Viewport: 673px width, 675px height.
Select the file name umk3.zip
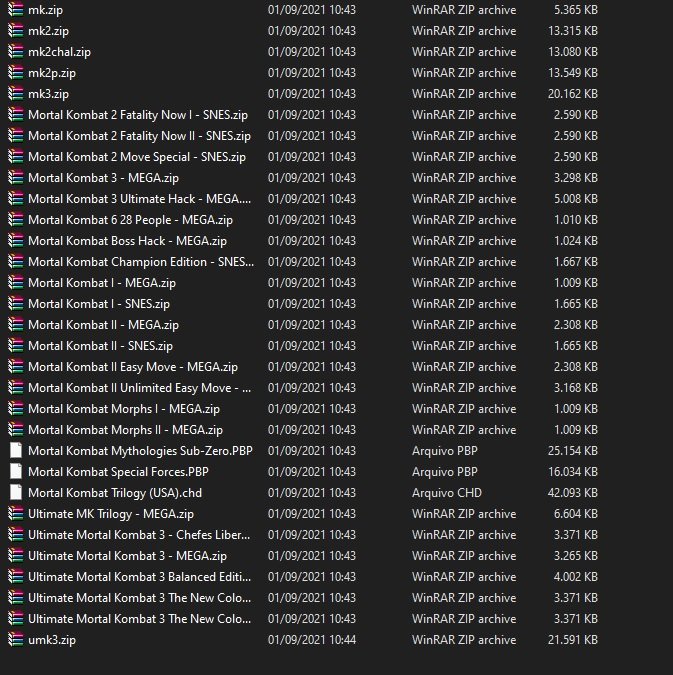pyautogui.click(x=52, y=640)
